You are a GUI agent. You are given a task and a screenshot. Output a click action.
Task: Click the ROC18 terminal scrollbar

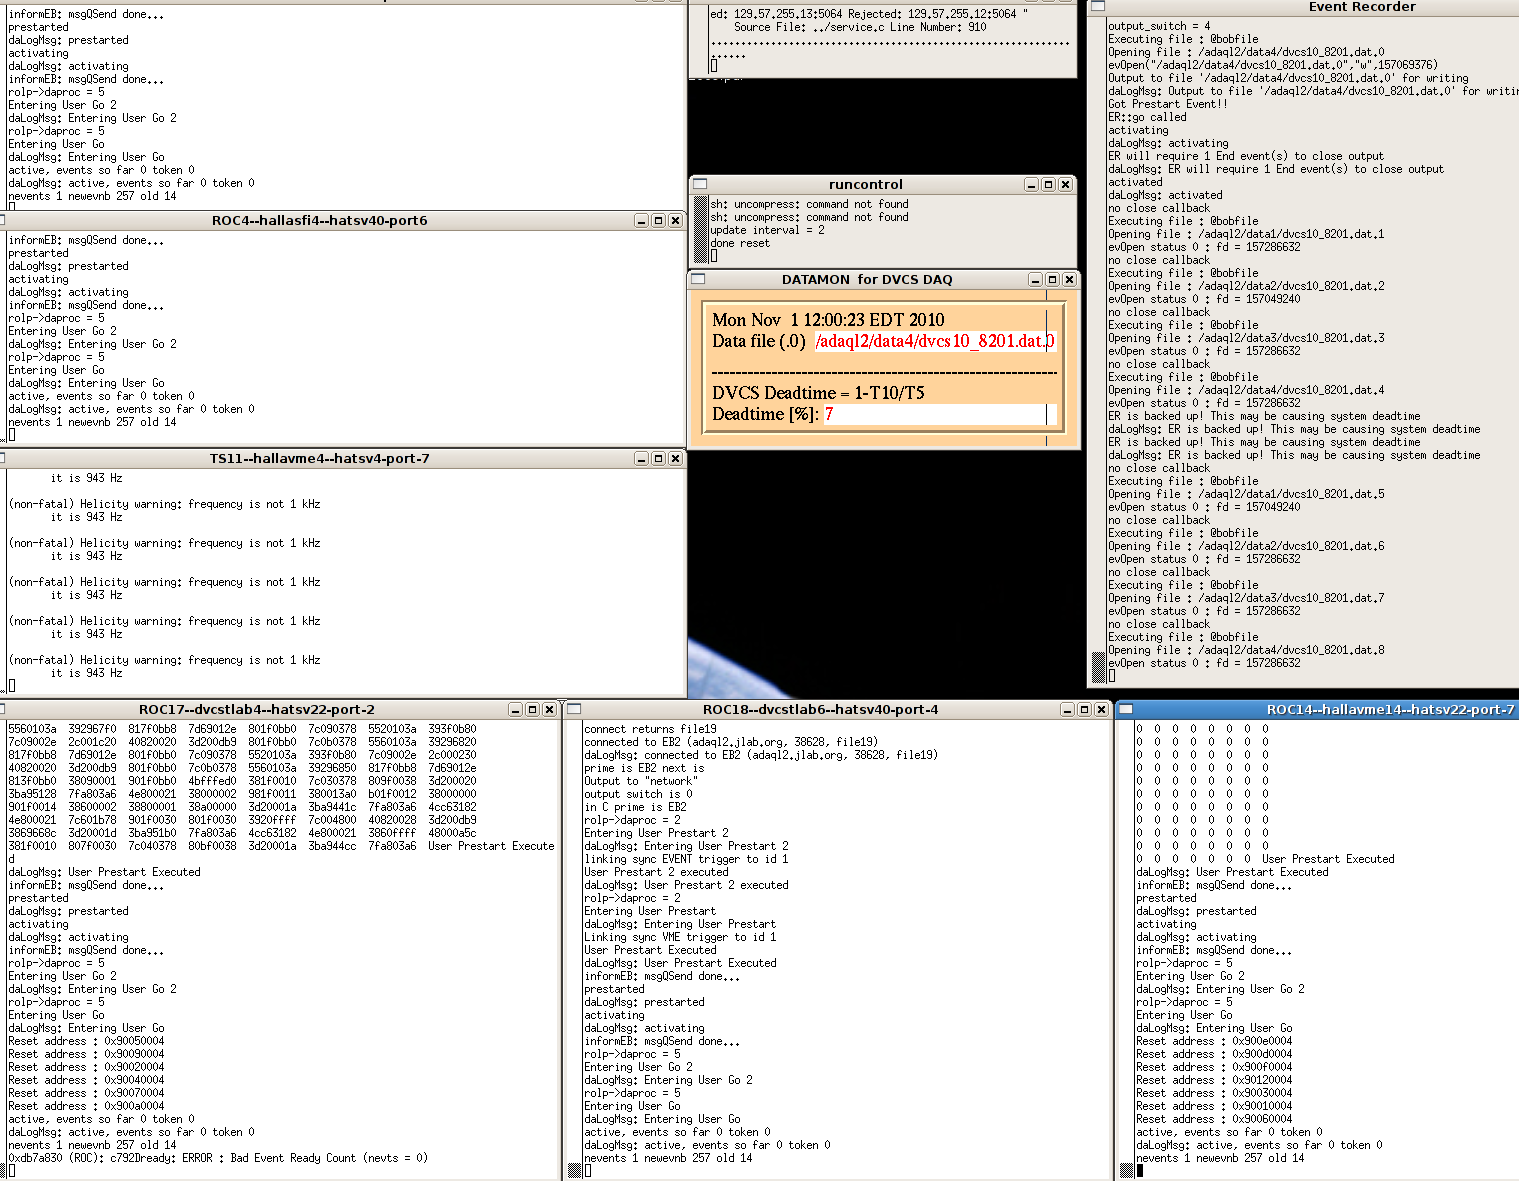[x=574, y=949]
